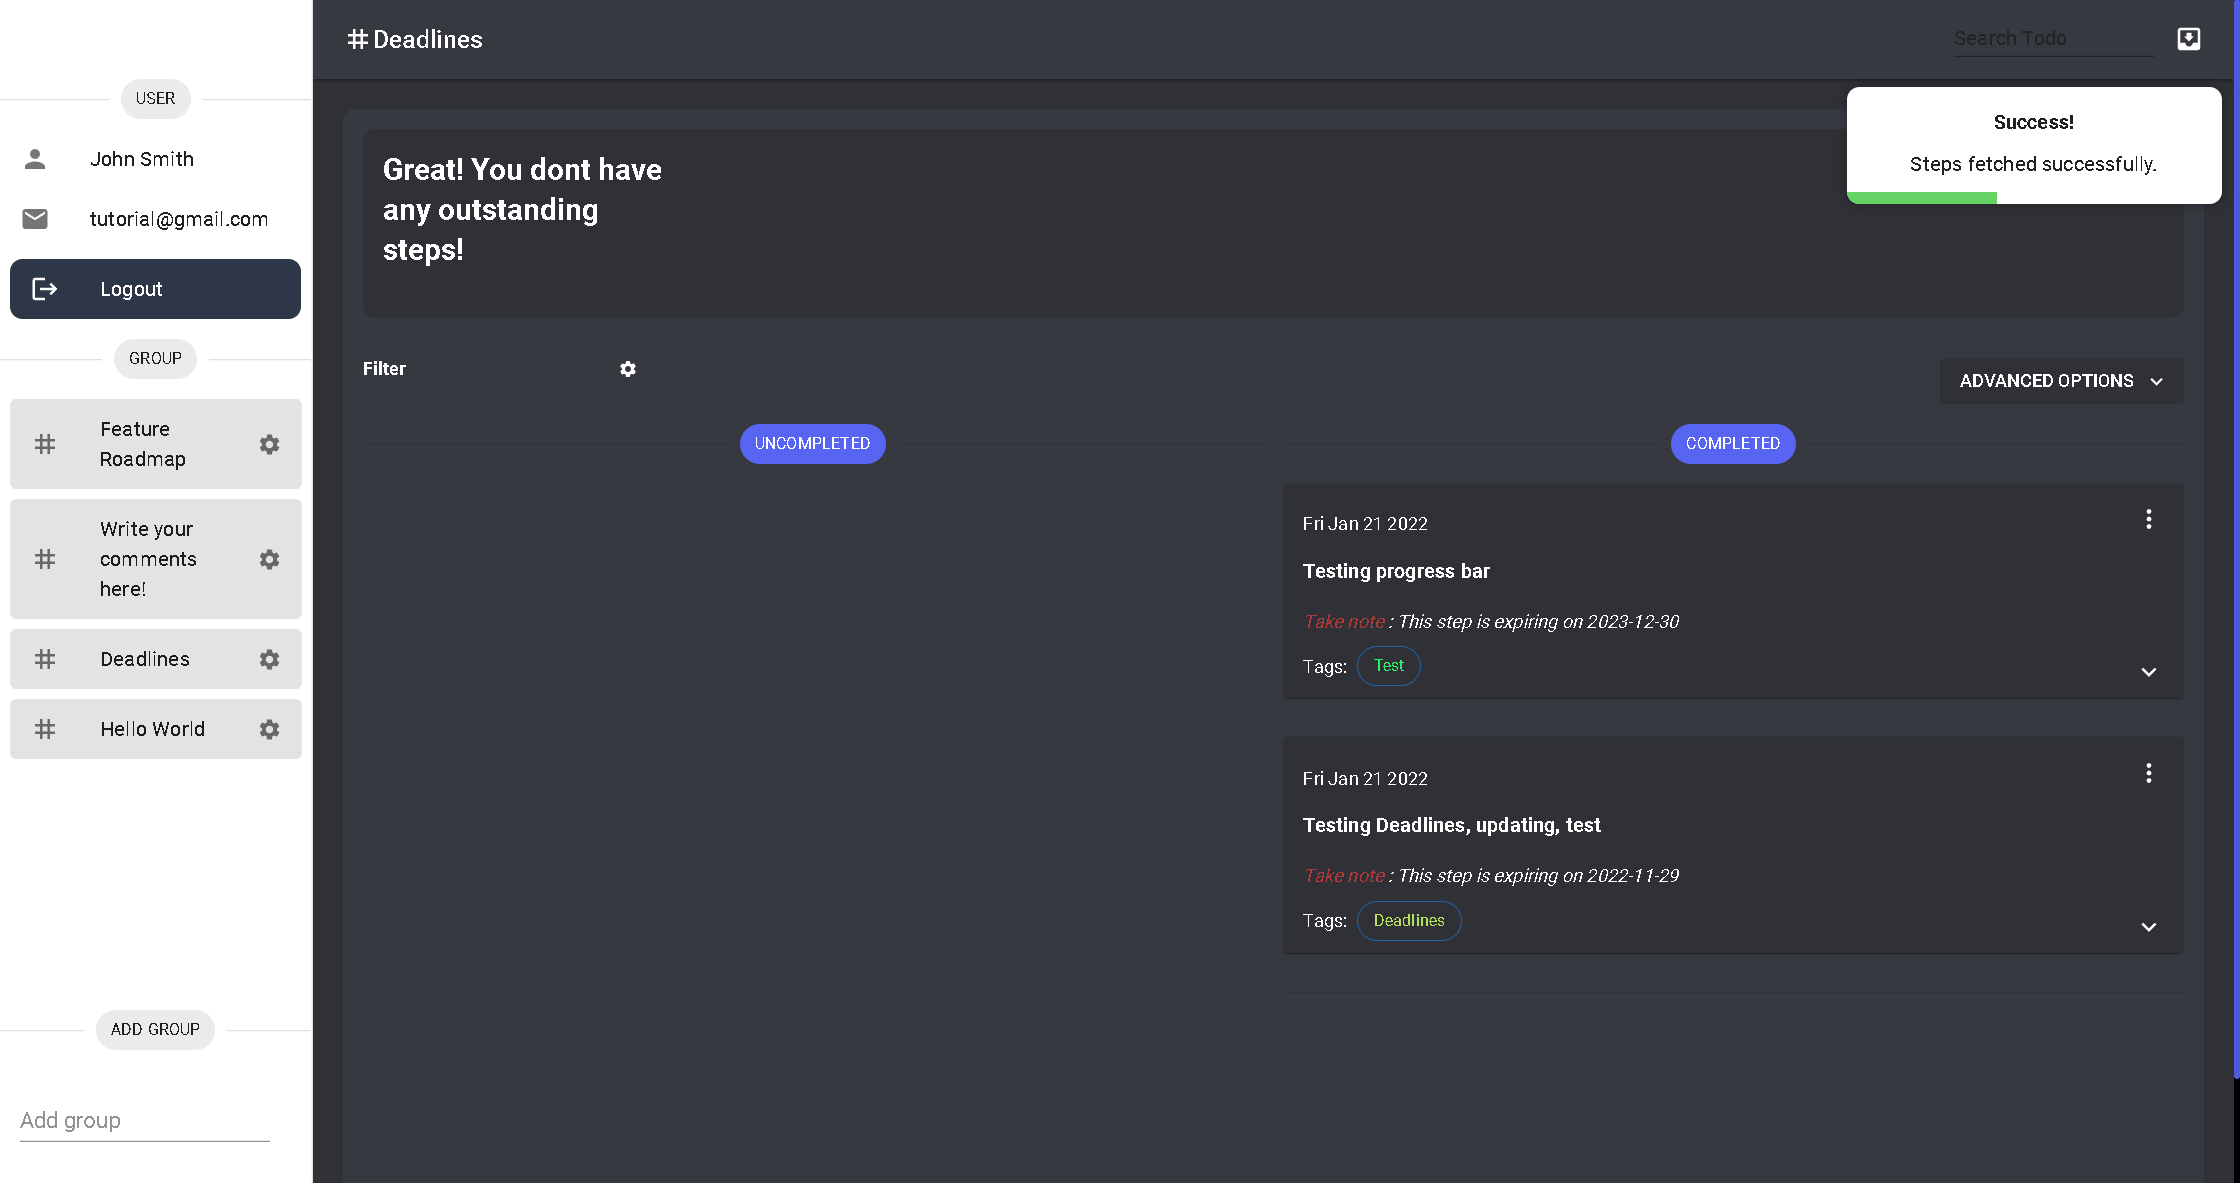This screenshot has height=1183, width=2240.
Task: Click the green progress bar on Success toast
Action: 1921,198
